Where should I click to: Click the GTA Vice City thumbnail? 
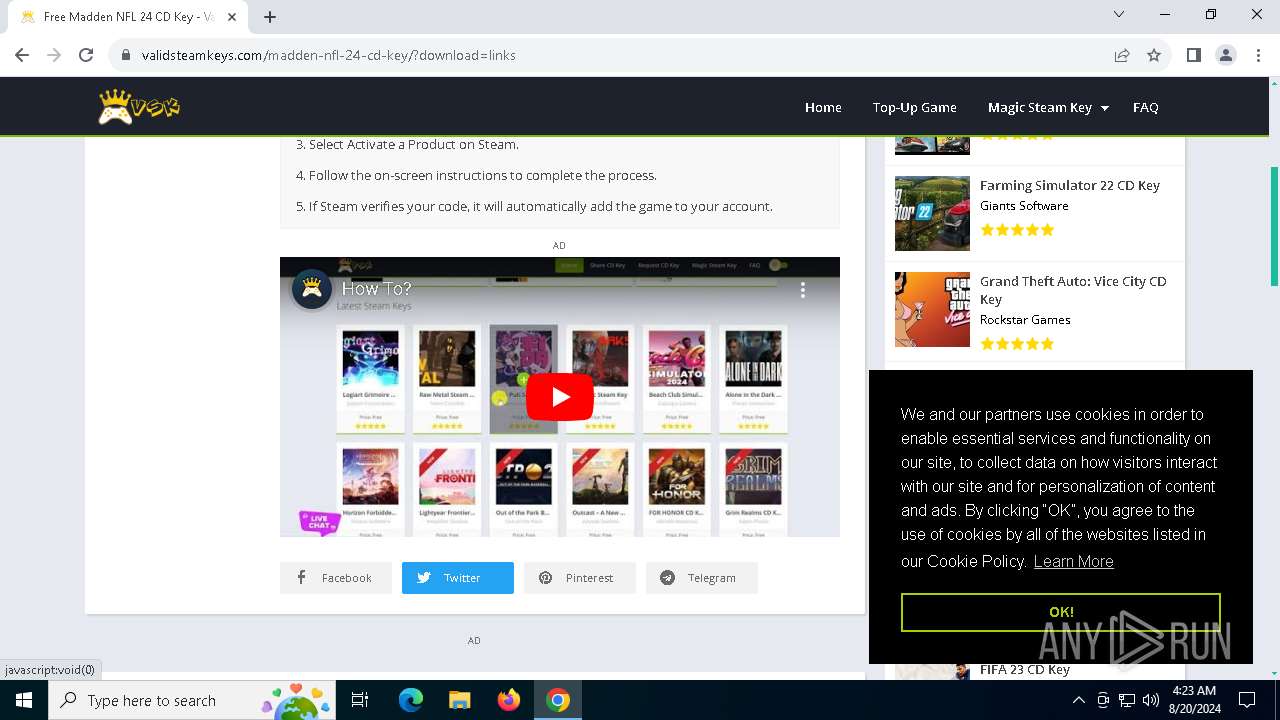932,309
